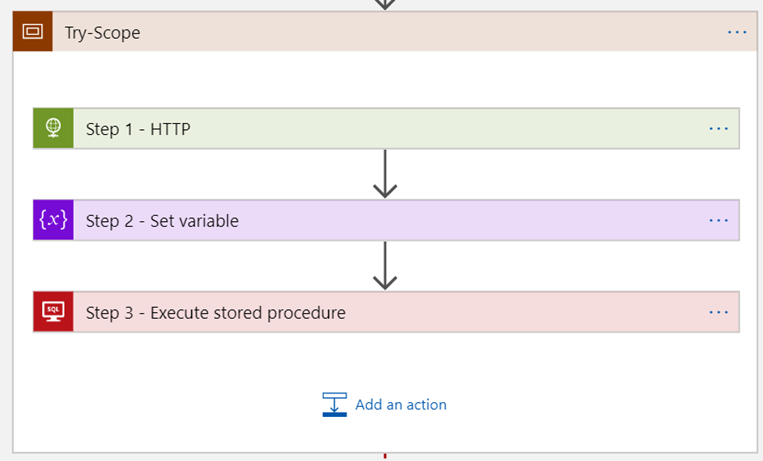The image size is (763, 461).
Task: Click the arrow between Step 1 and Step 2
Action: point(385,174)
